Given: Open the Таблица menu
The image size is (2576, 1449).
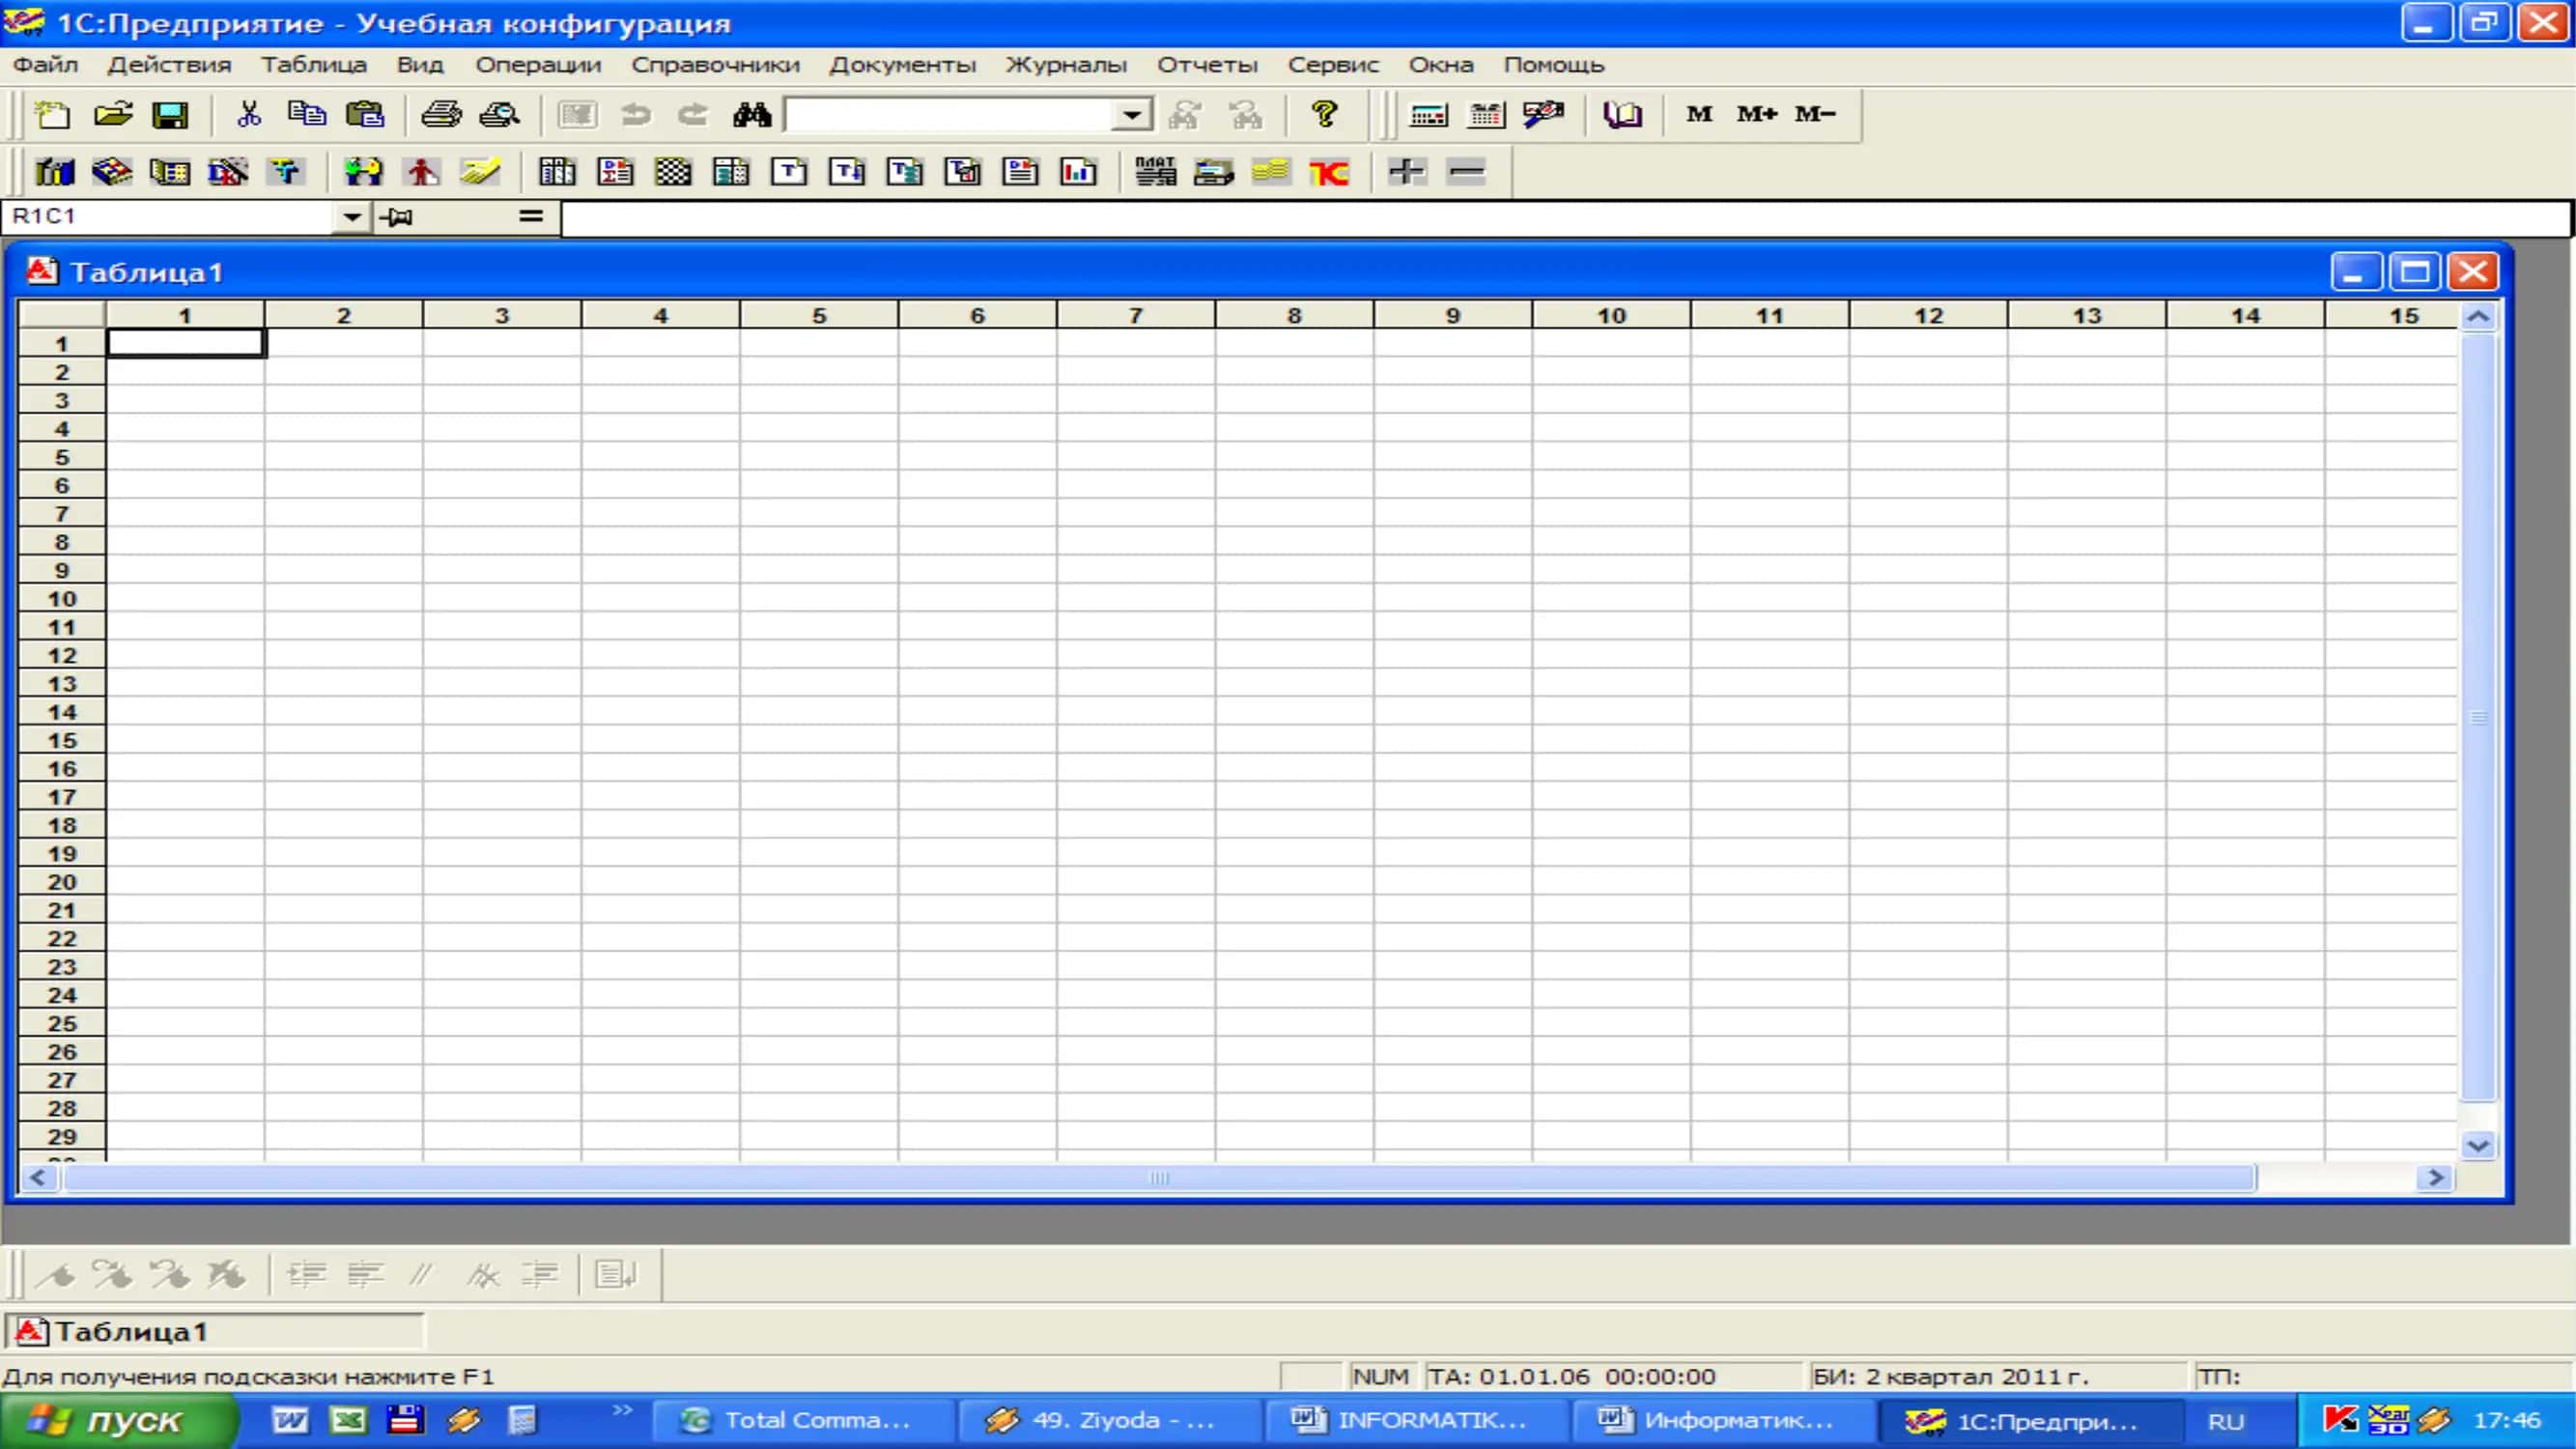Looking at the screenshot, I should (314, 65).
